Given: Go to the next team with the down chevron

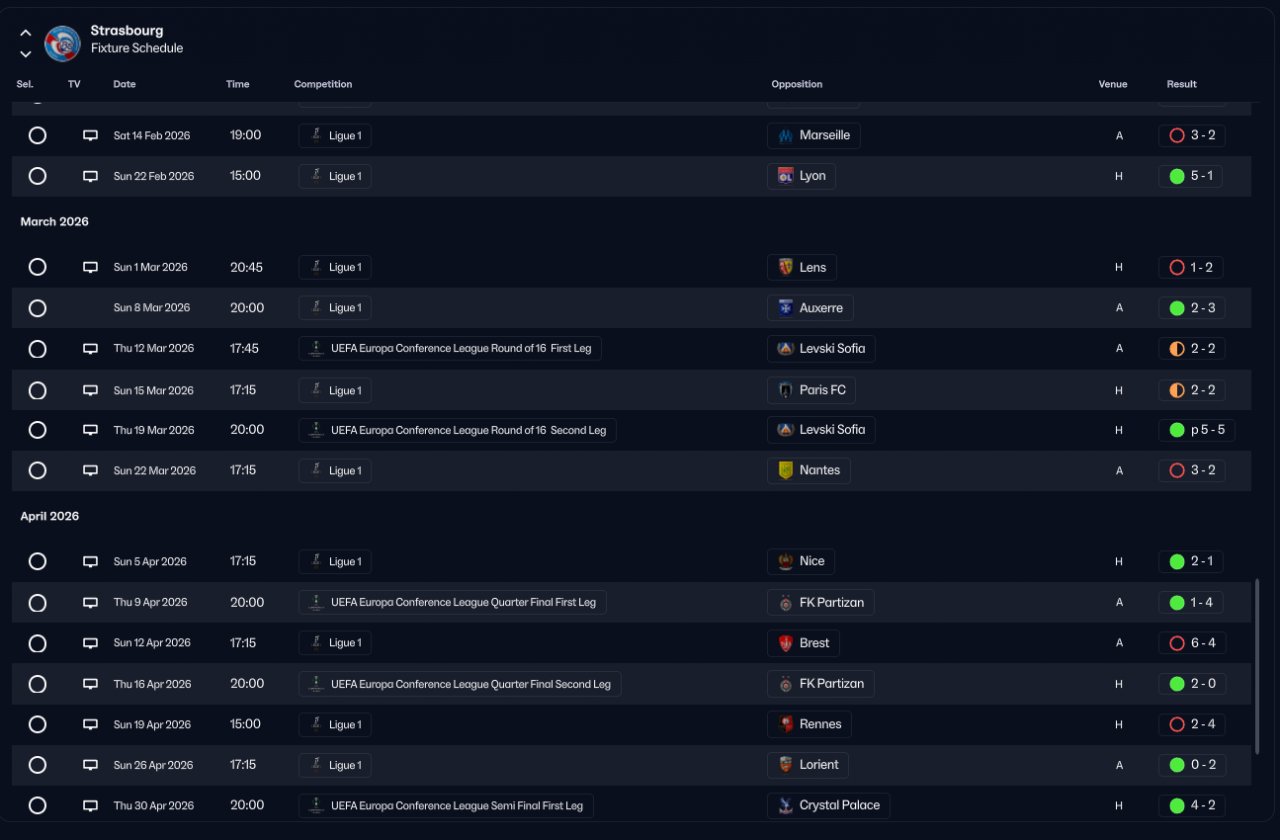Looking at the screenshot, I should [26, 54].
